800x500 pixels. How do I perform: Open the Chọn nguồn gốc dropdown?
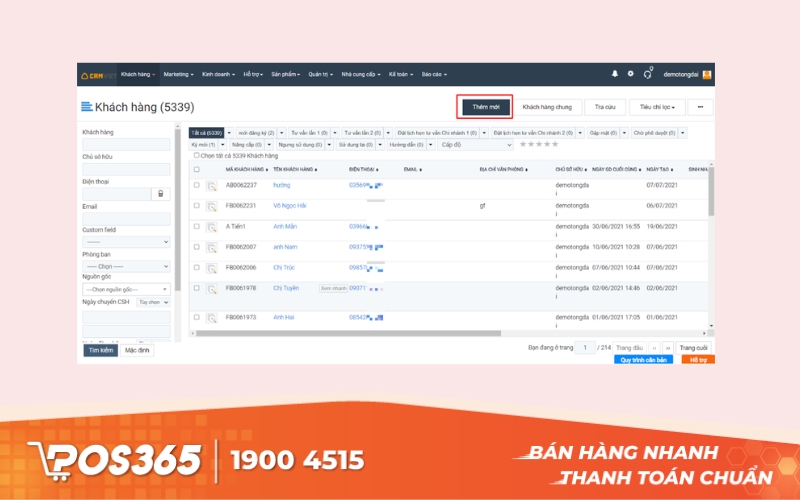[126, 289]
